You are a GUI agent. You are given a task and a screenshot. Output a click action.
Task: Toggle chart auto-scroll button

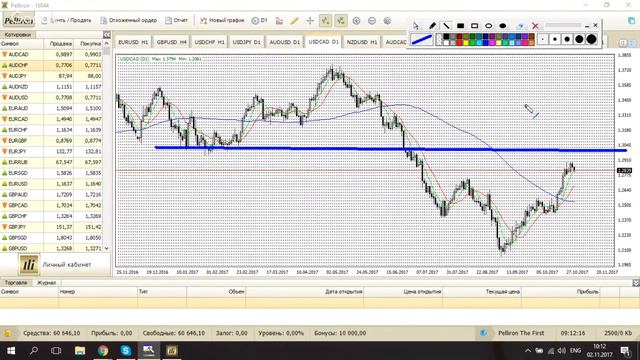325,20
